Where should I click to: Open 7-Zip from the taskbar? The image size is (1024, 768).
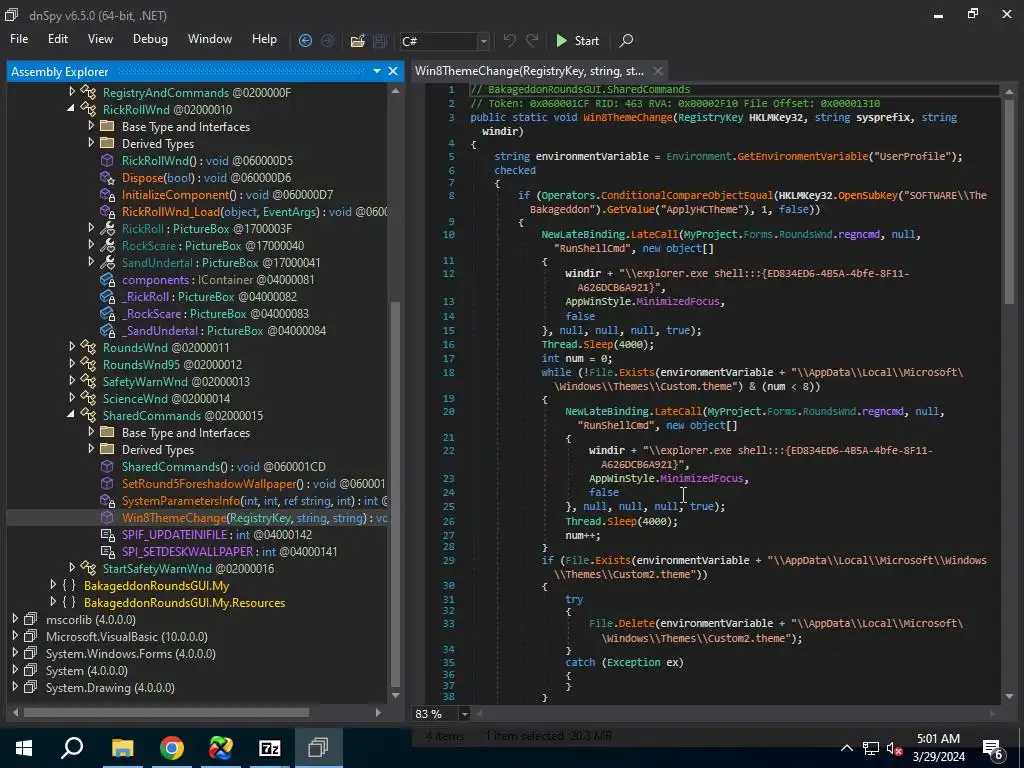click(x=269, y=748)
